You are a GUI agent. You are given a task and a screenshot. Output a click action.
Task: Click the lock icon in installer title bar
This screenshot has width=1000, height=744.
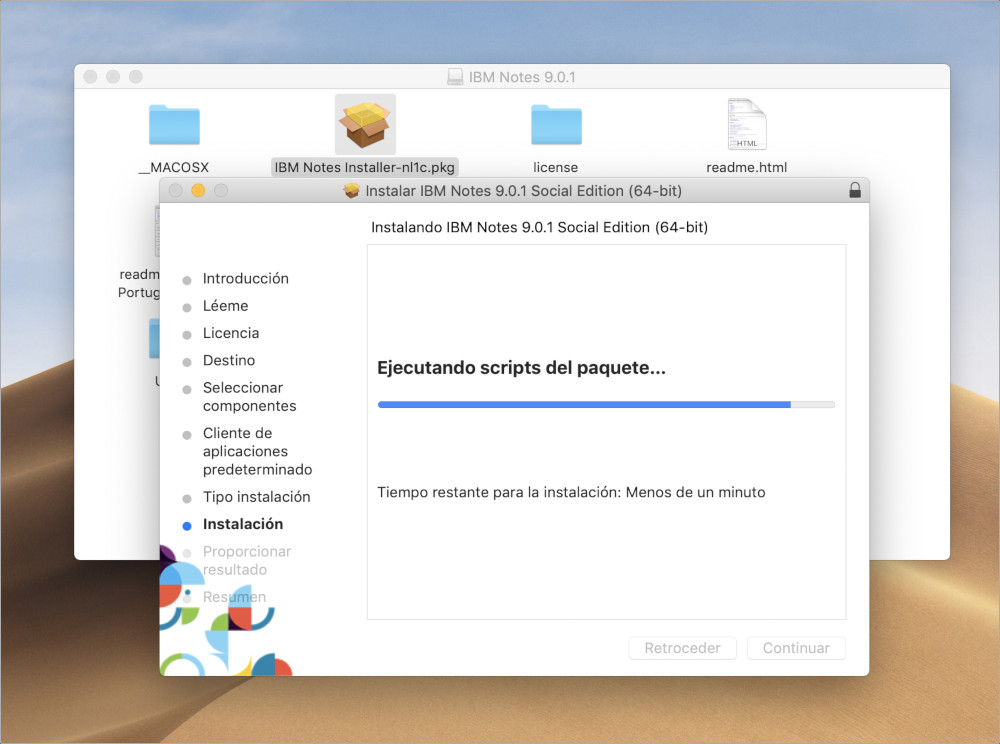pos(855,190)
